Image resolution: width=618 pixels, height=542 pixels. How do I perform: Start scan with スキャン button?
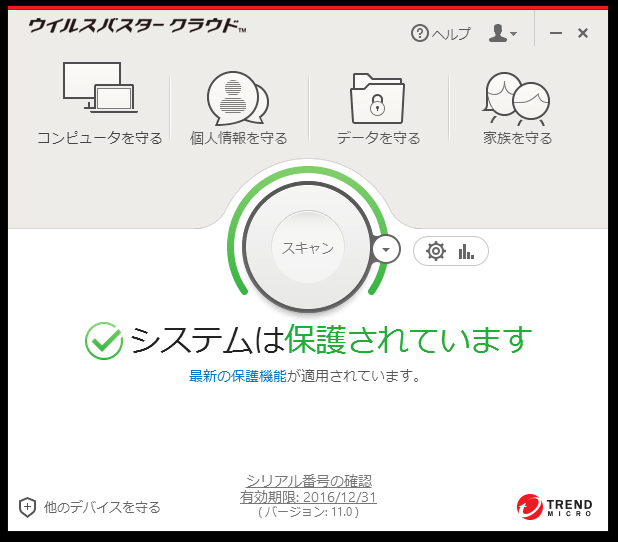click(308, 247)
